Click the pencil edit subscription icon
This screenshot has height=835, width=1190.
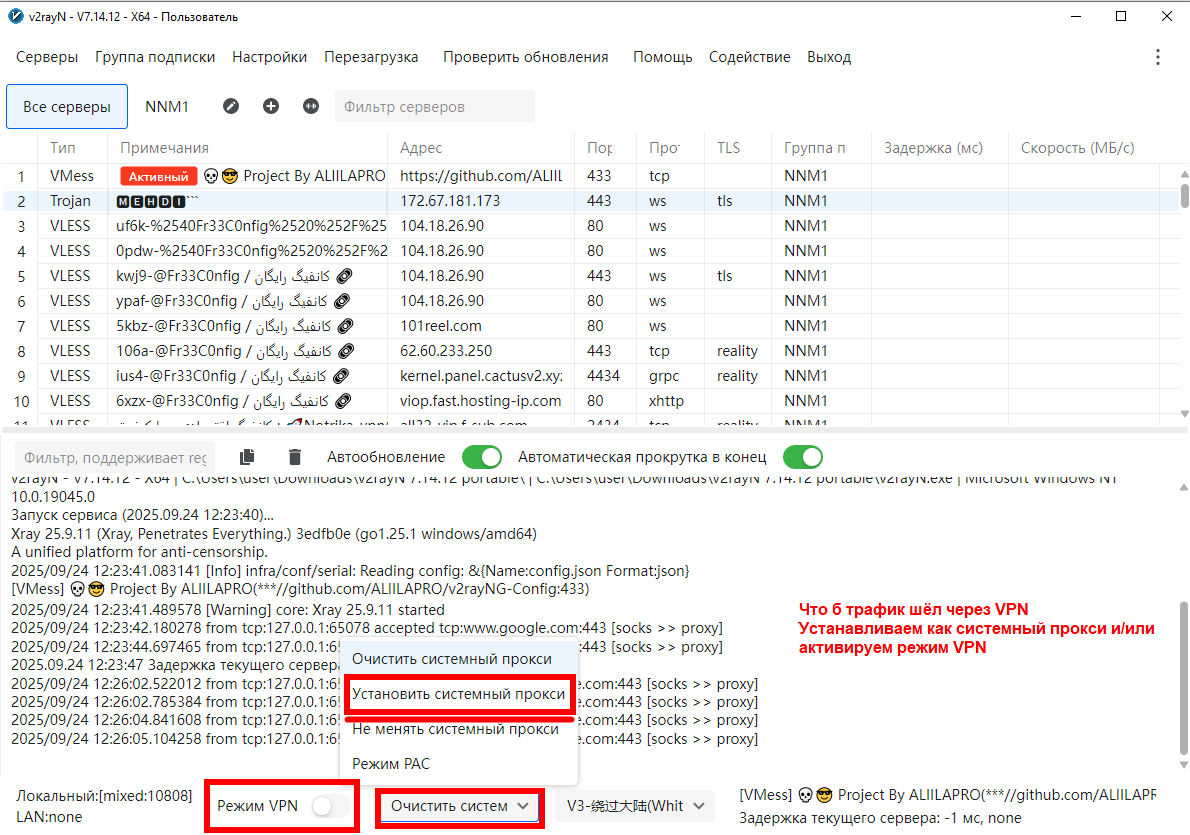231,106
